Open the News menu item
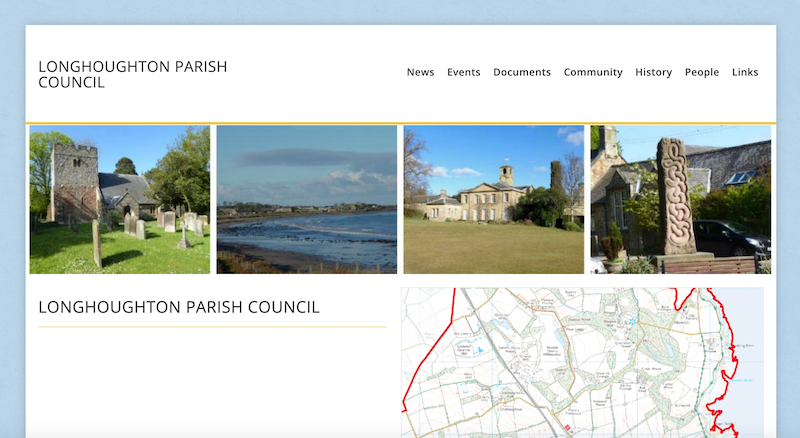 coord(420,72)
